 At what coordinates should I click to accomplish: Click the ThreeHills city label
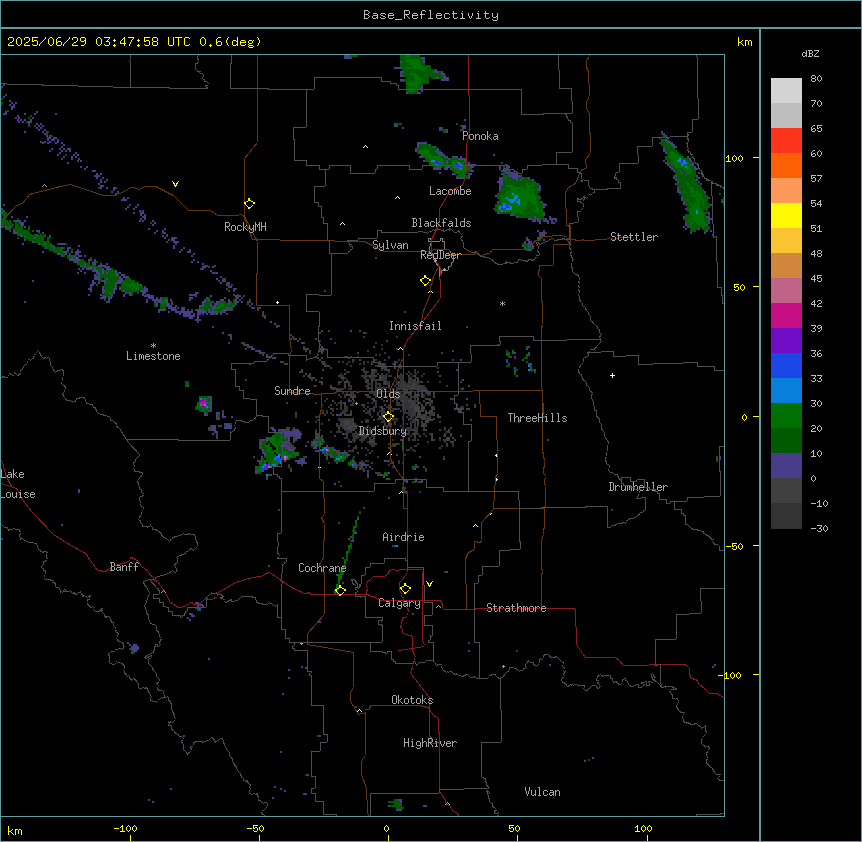tap(537, 418)
